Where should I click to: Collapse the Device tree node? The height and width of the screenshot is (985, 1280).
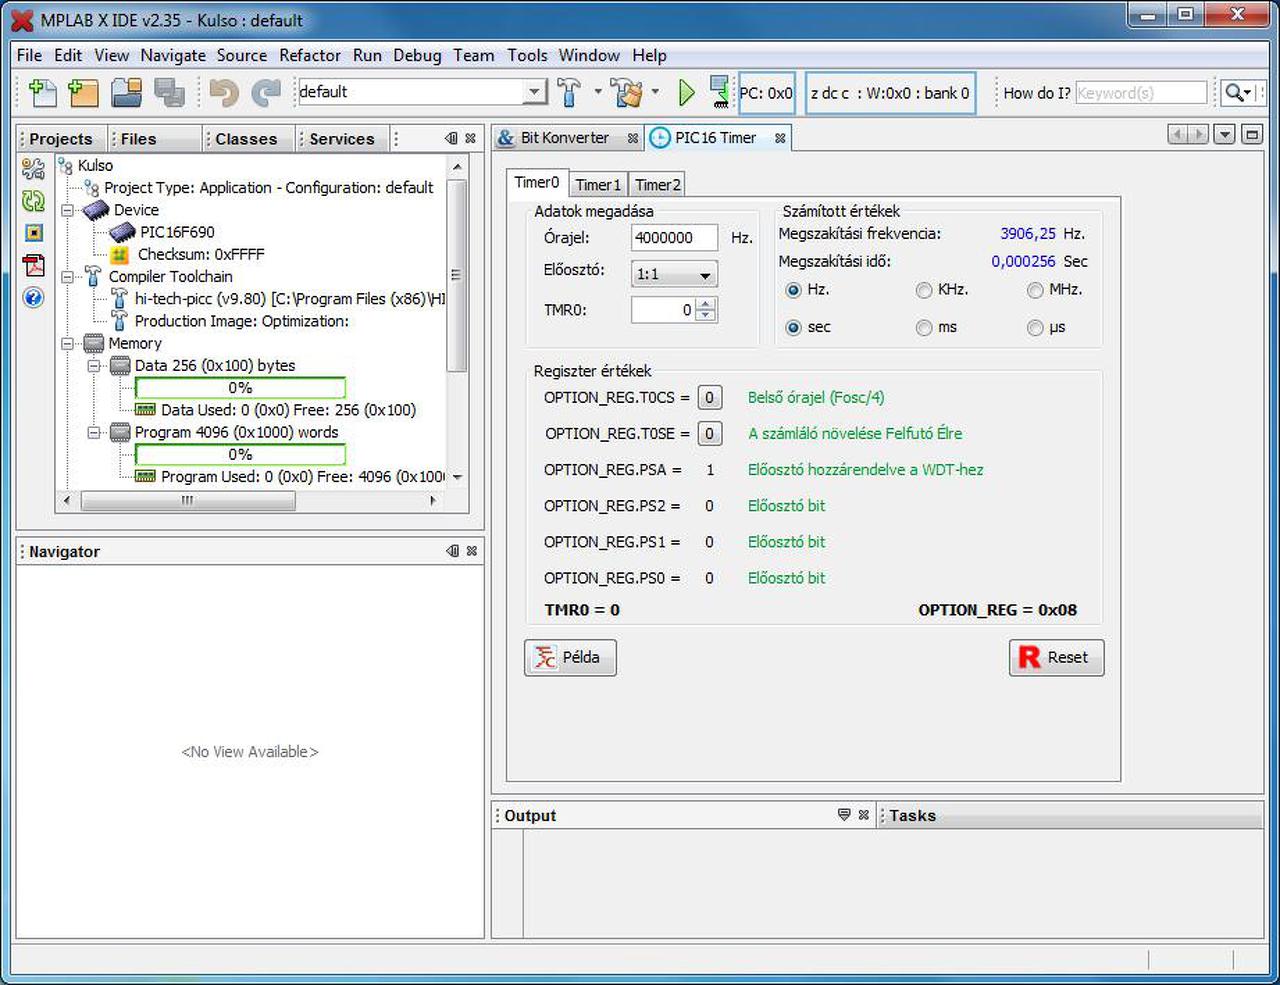pos(69,210)
